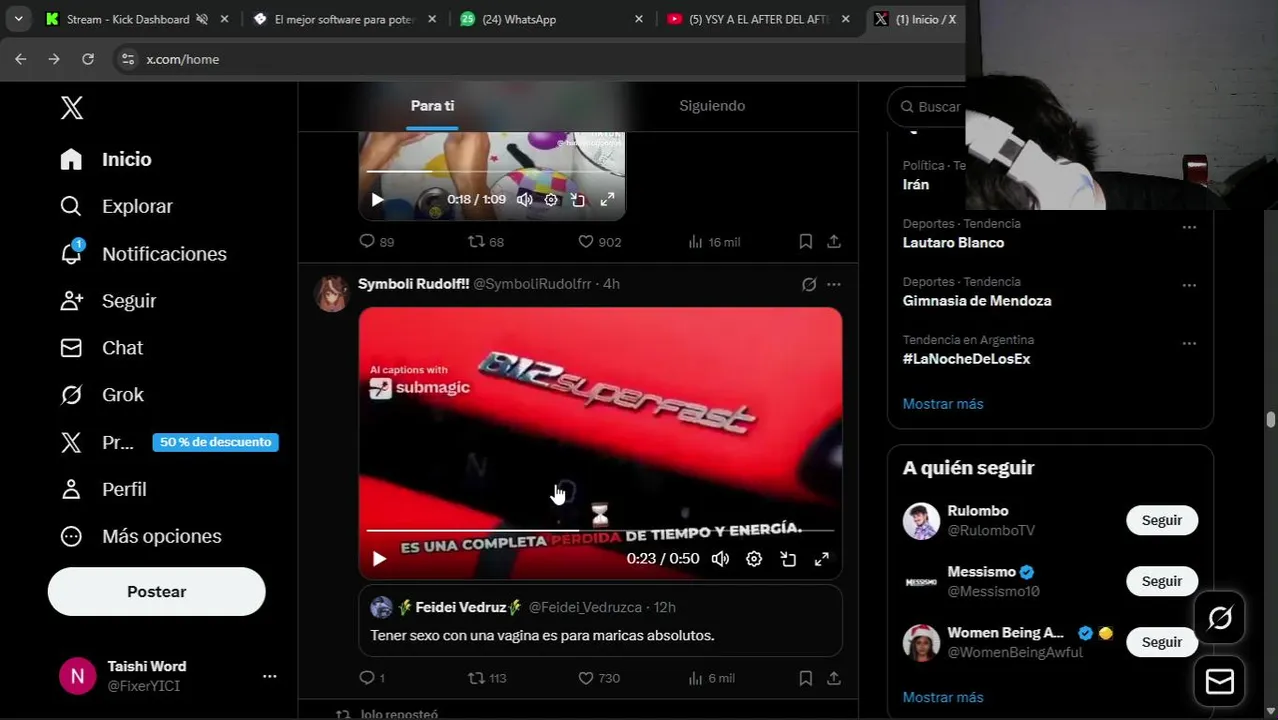Reload the page in browser
This screenshot has height=720, width=1278.
[88, 59]
